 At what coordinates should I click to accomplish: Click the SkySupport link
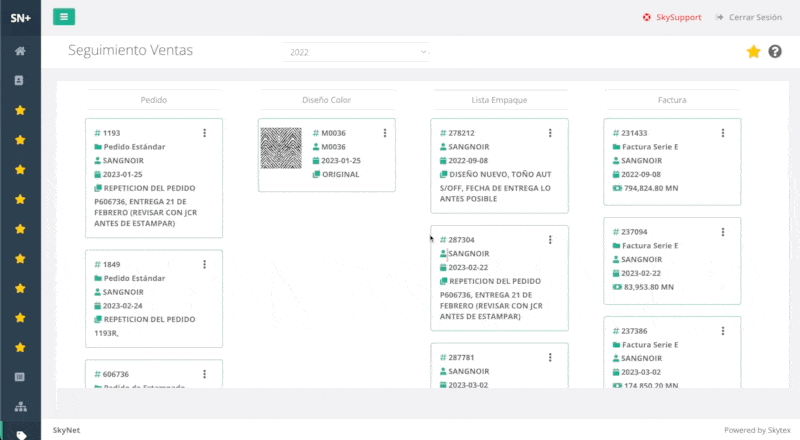coord(672,17)
